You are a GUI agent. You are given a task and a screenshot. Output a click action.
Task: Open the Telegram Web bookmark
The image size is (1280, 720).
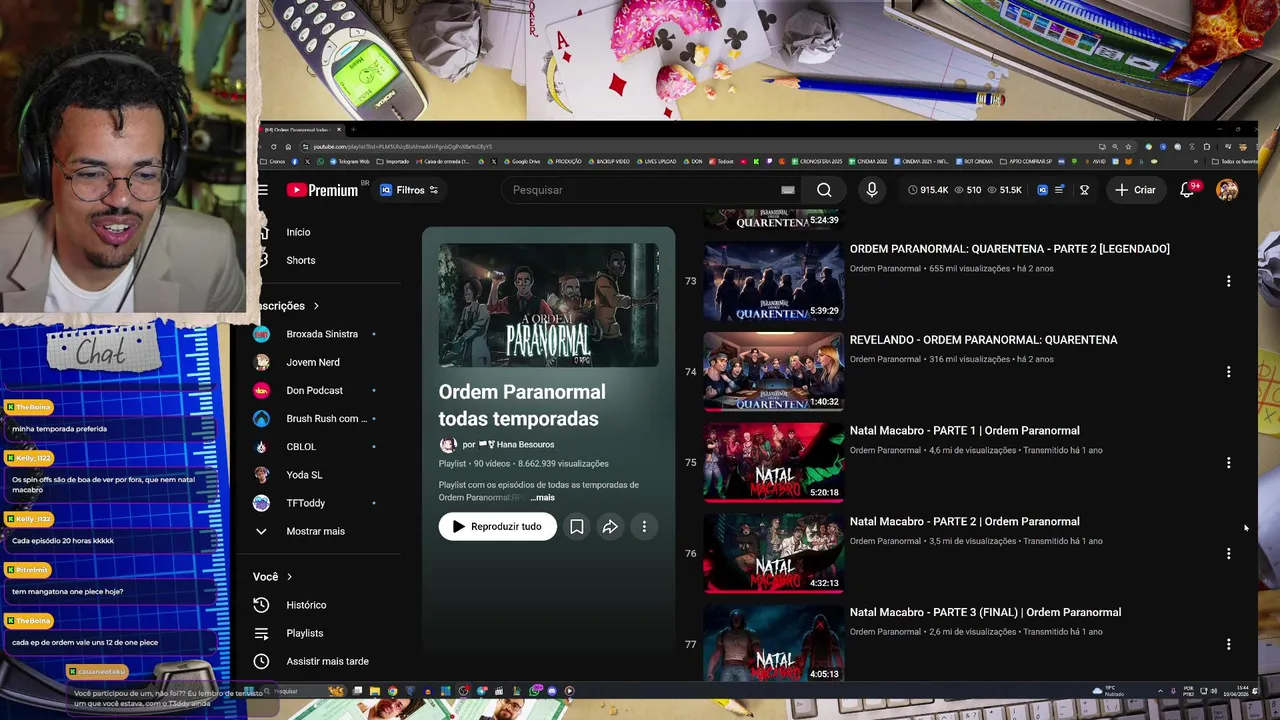349,161
